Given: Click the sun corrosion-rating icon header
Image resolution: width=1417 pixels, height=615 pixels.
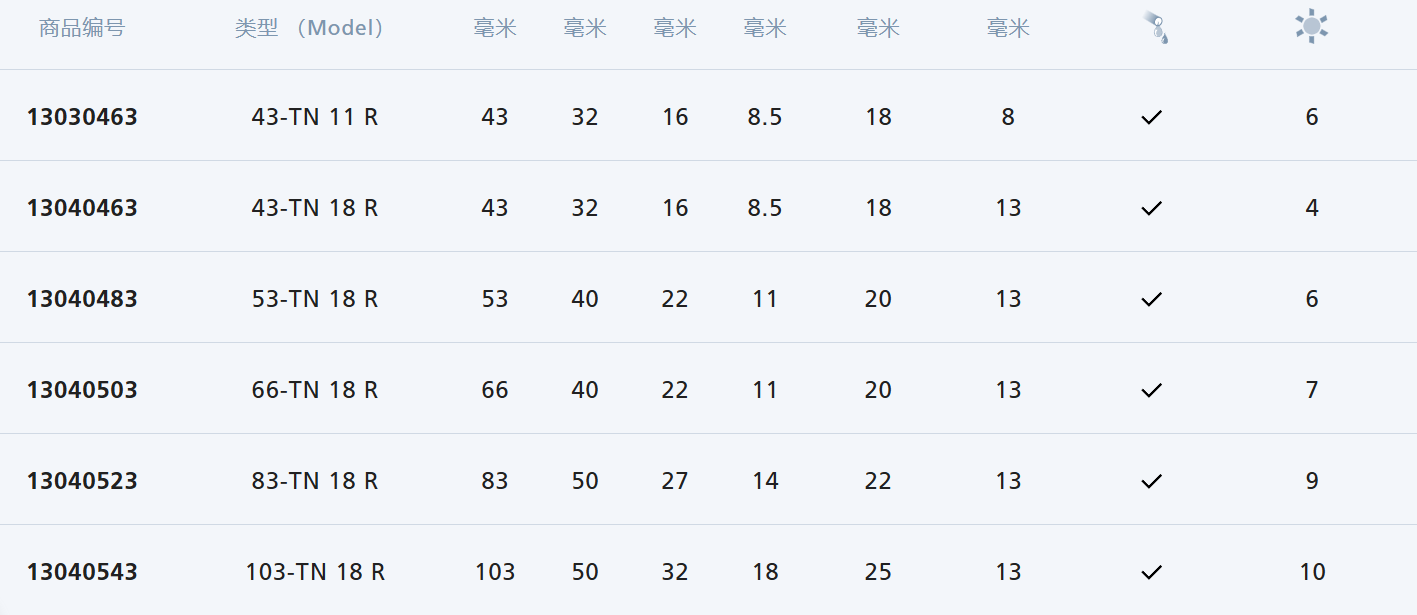Looking at the screenshot, I should (x=1311, y=27).
